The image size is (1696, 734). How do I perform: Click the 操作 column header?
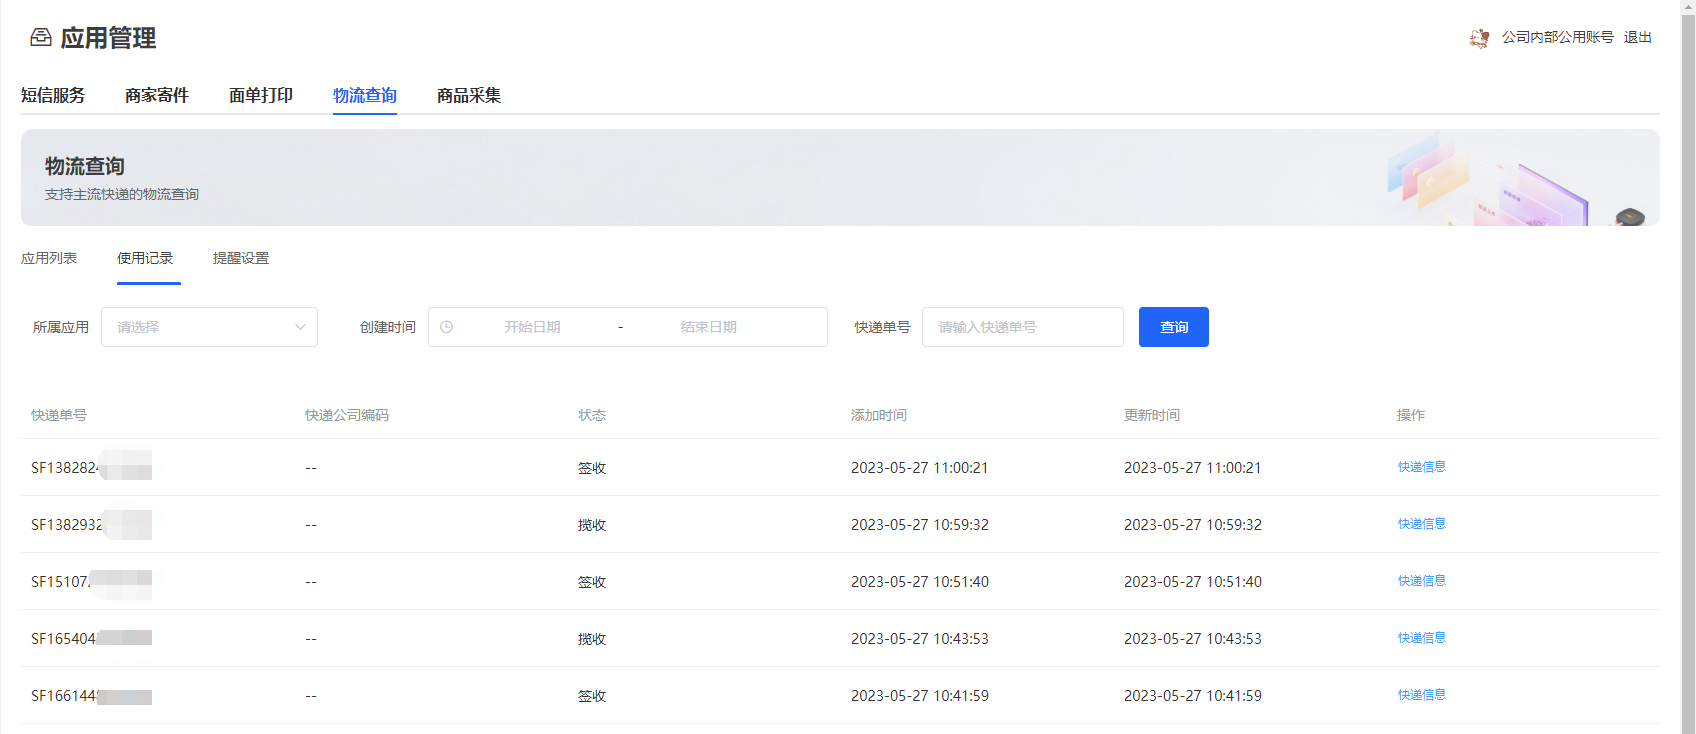click(x=1411, y=415)
